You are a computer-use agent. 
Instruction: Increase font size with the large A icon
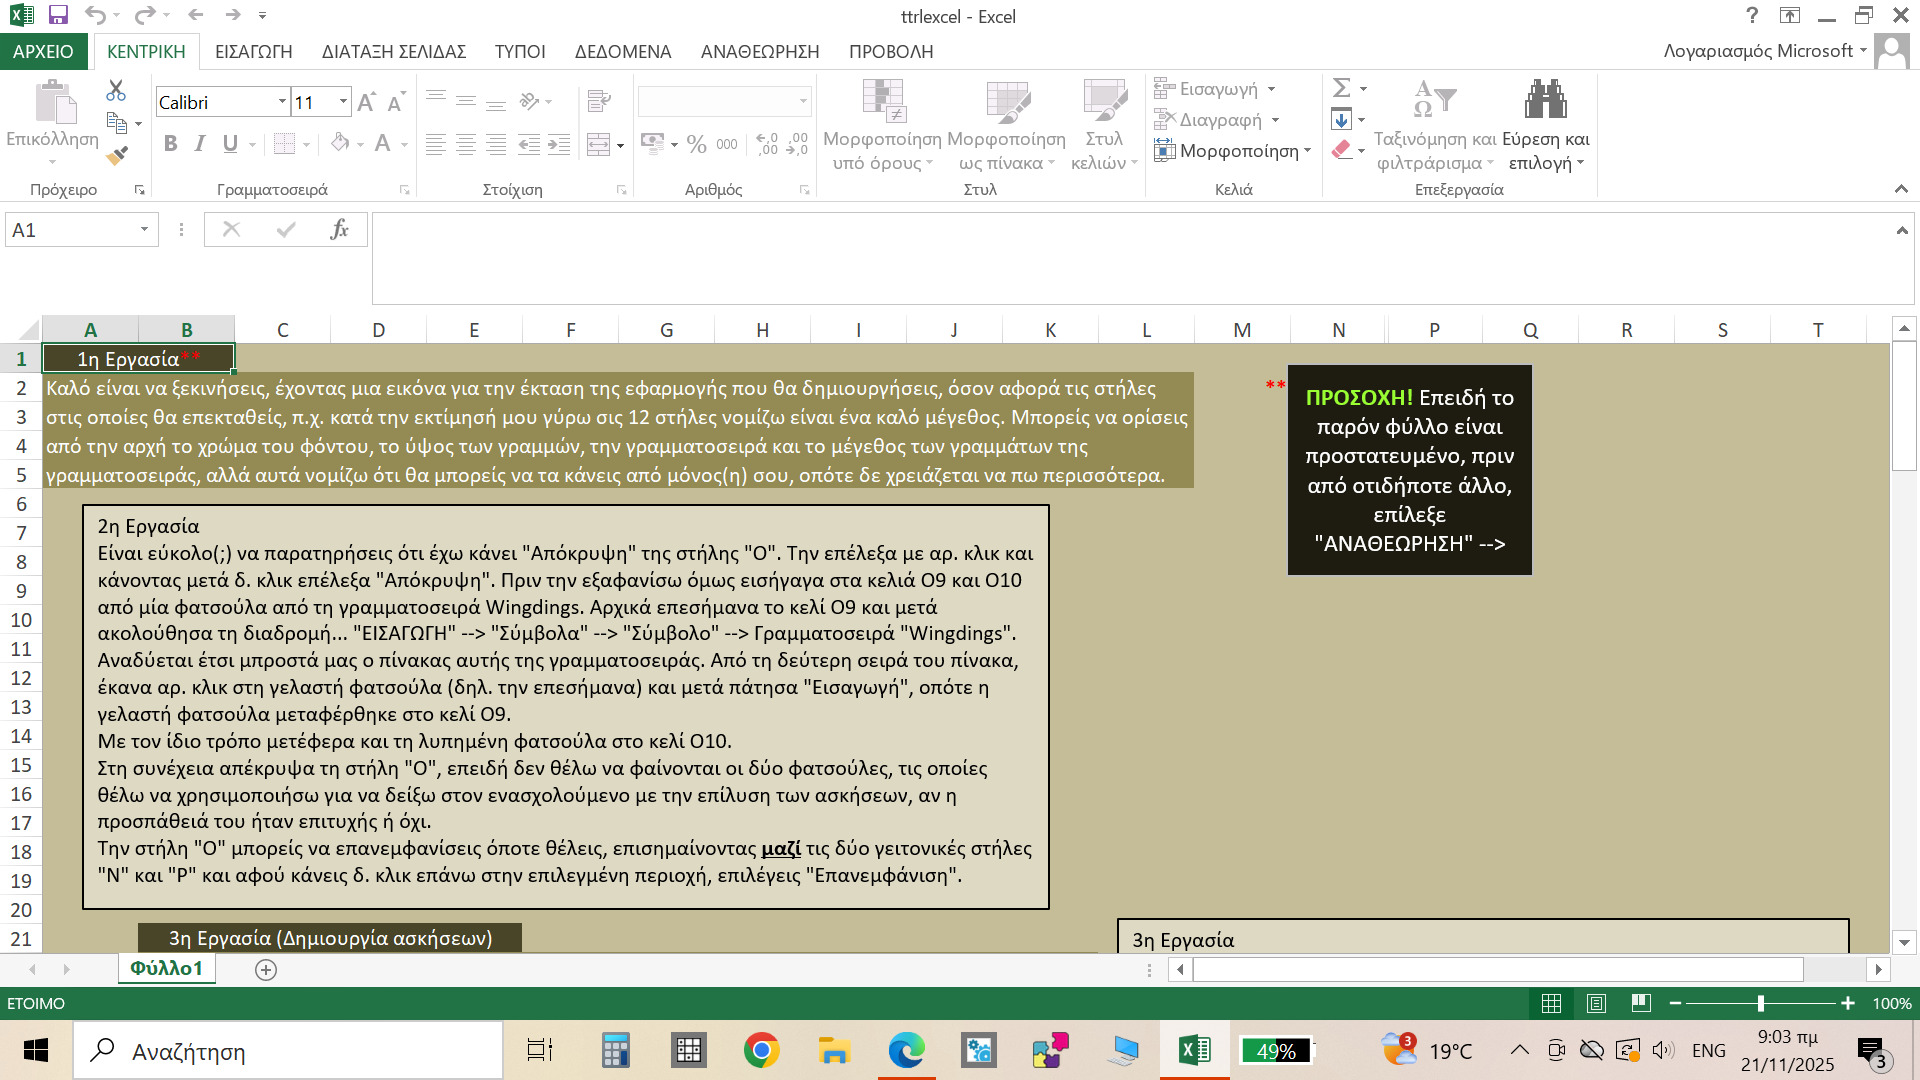tap(367, 102)
